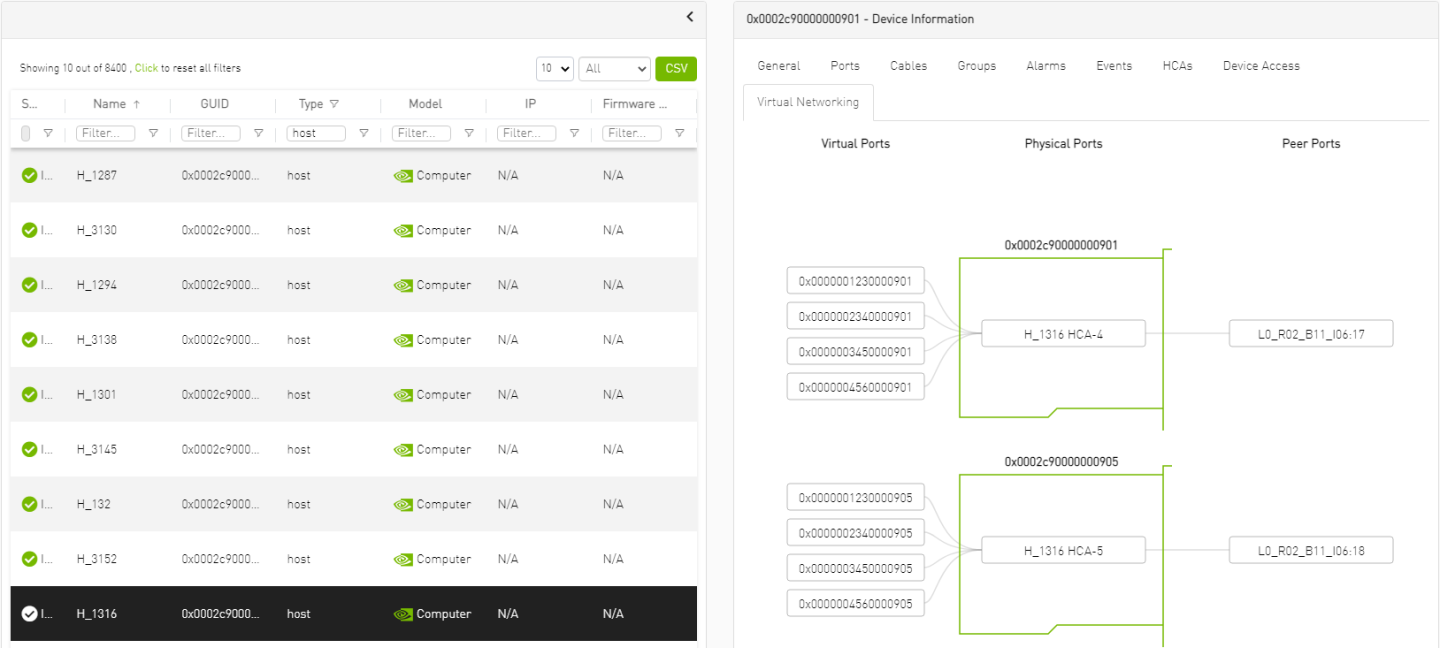The height and width of the screenshot is (648, 1440).
Task: Select virtual port 0x0000001230000901 in the diagram
Action: click(855, 280)
